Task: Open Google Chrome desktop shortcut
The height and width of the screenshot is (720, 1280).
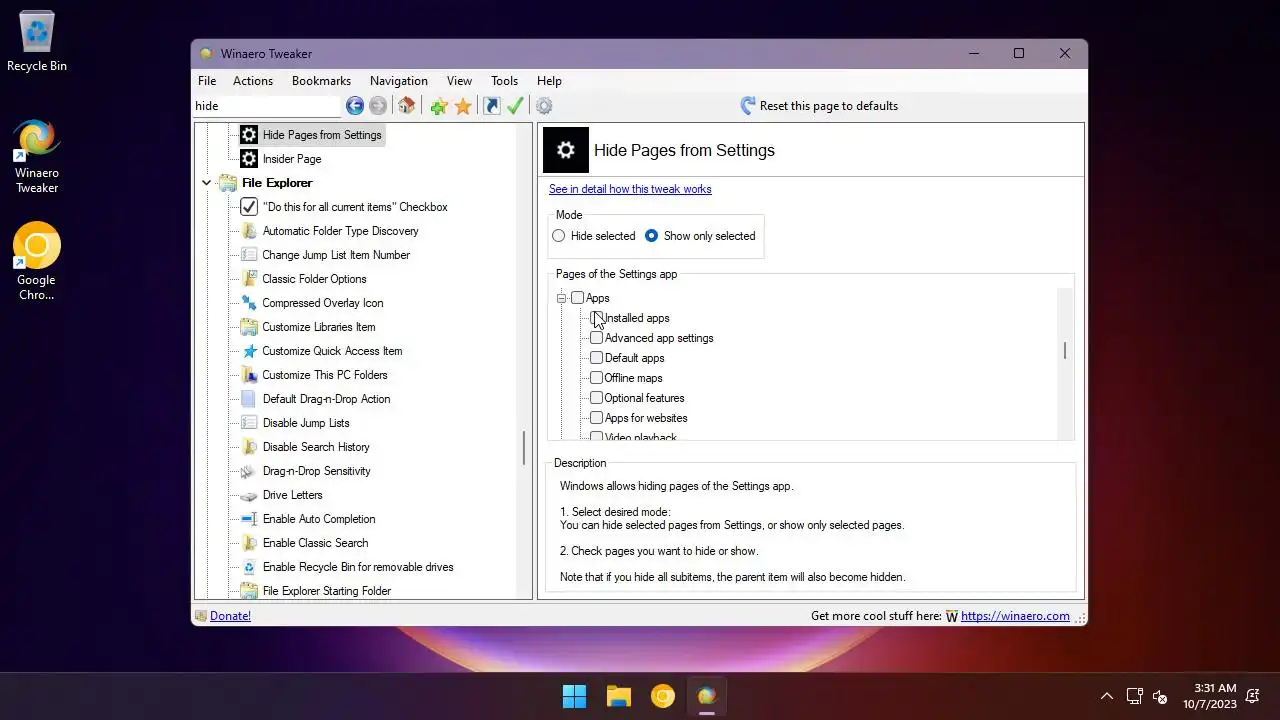Action: (37, 262)
